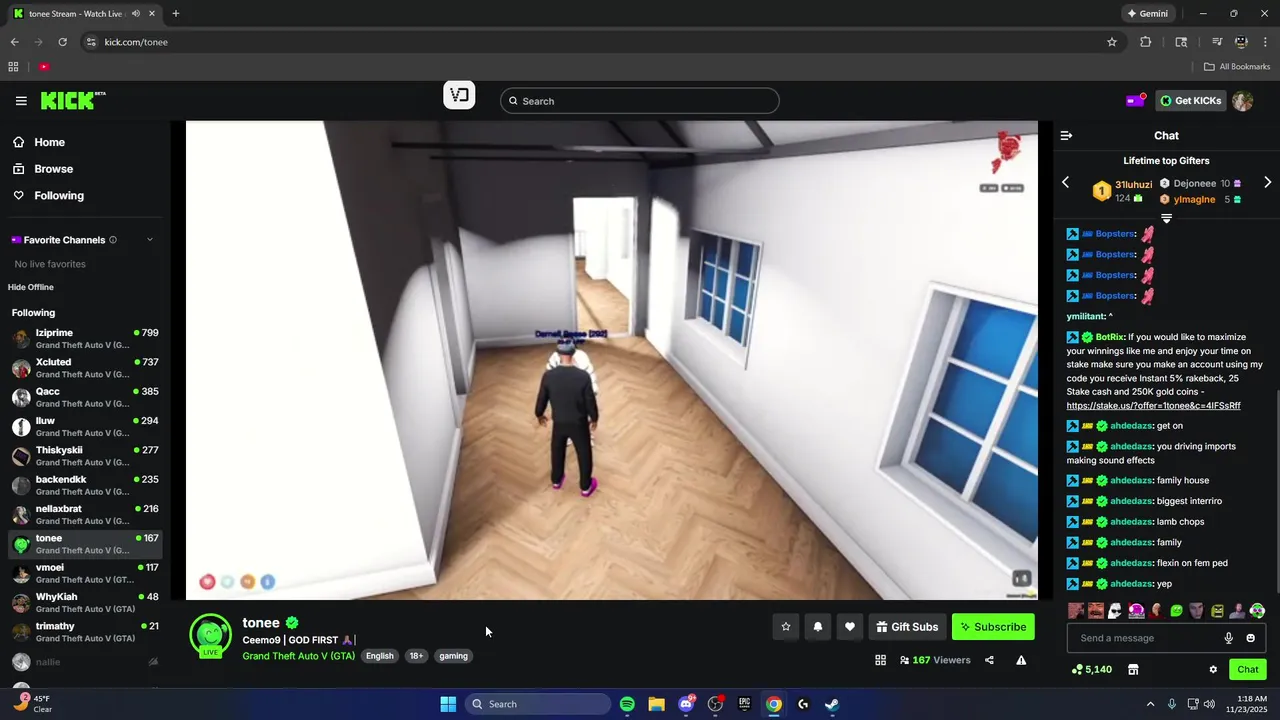
Task: Expand the gifters leaderboard pull-down handle
Action: point(1166,218)
